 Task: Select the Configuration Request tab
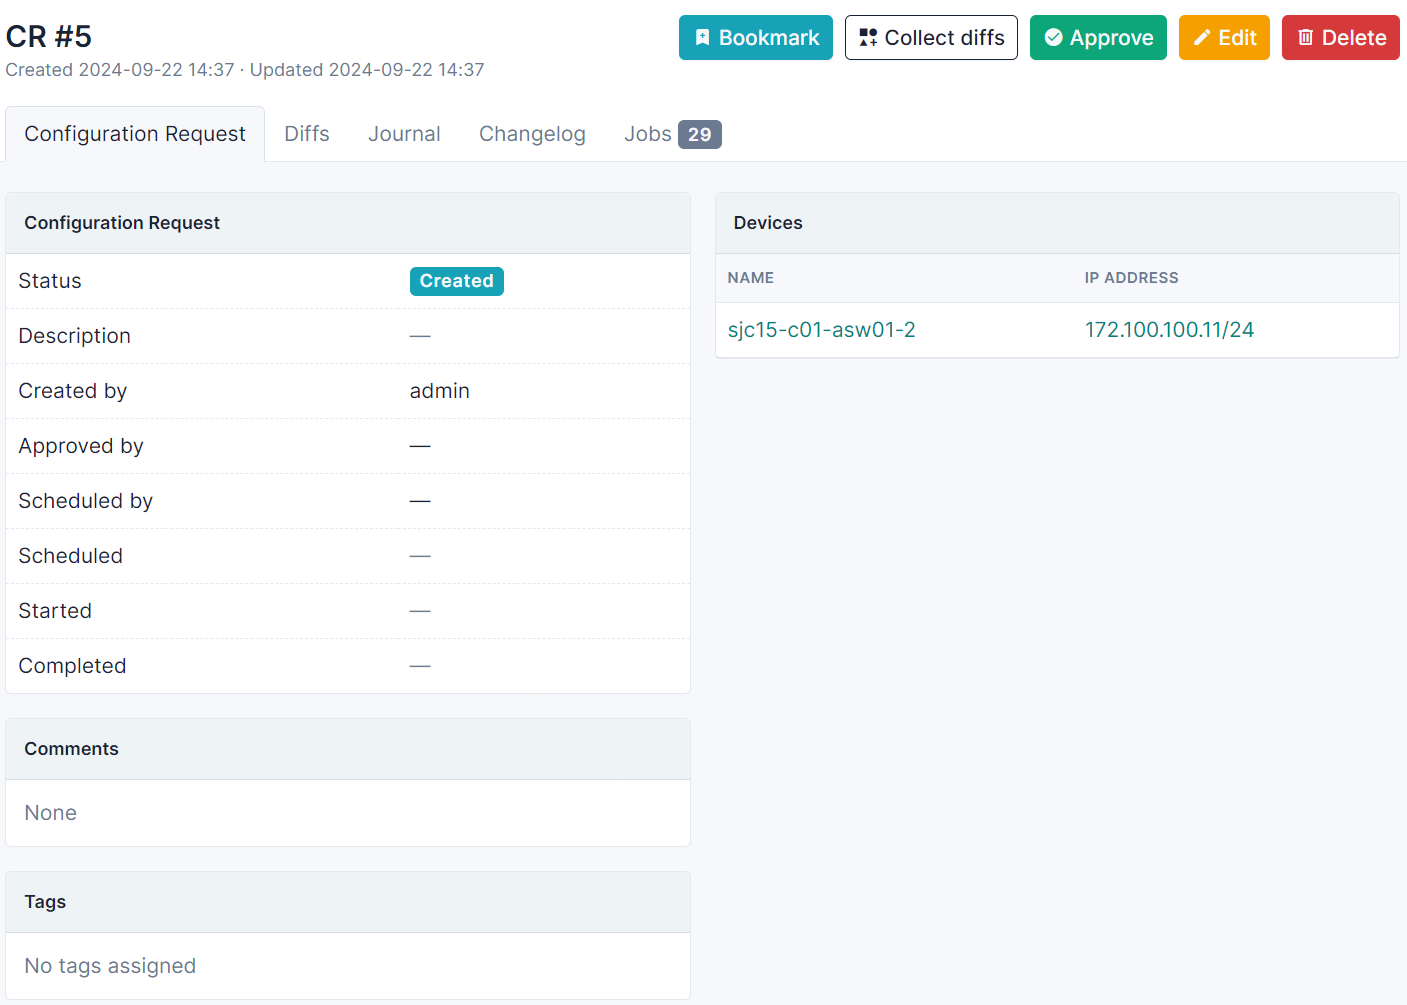(135, 134)
